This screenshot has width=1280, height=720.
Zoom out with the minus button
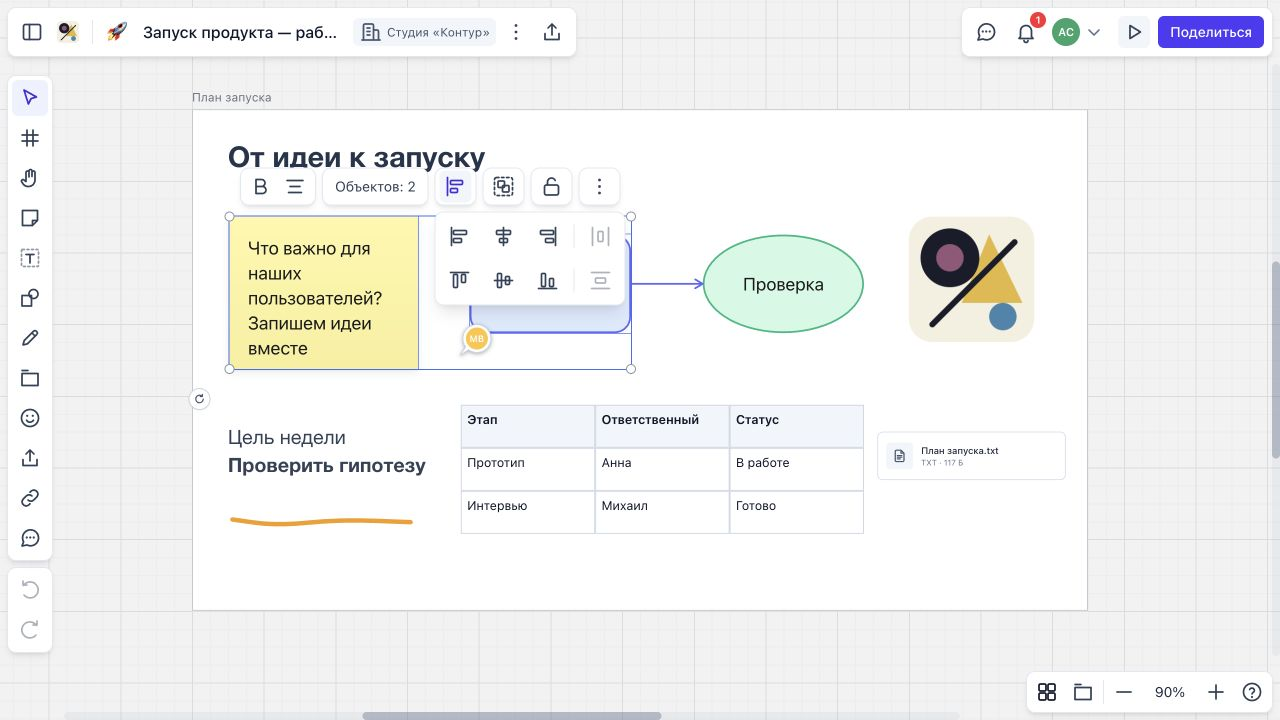1124,692
